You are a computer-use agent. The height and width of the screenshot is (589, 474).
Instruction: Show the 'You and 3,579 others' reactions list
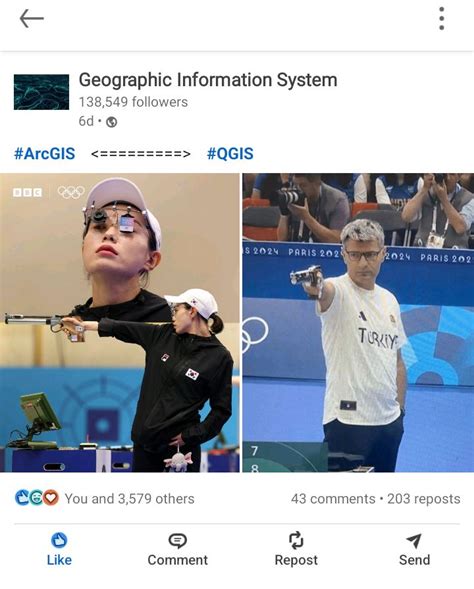click(130, 498)
